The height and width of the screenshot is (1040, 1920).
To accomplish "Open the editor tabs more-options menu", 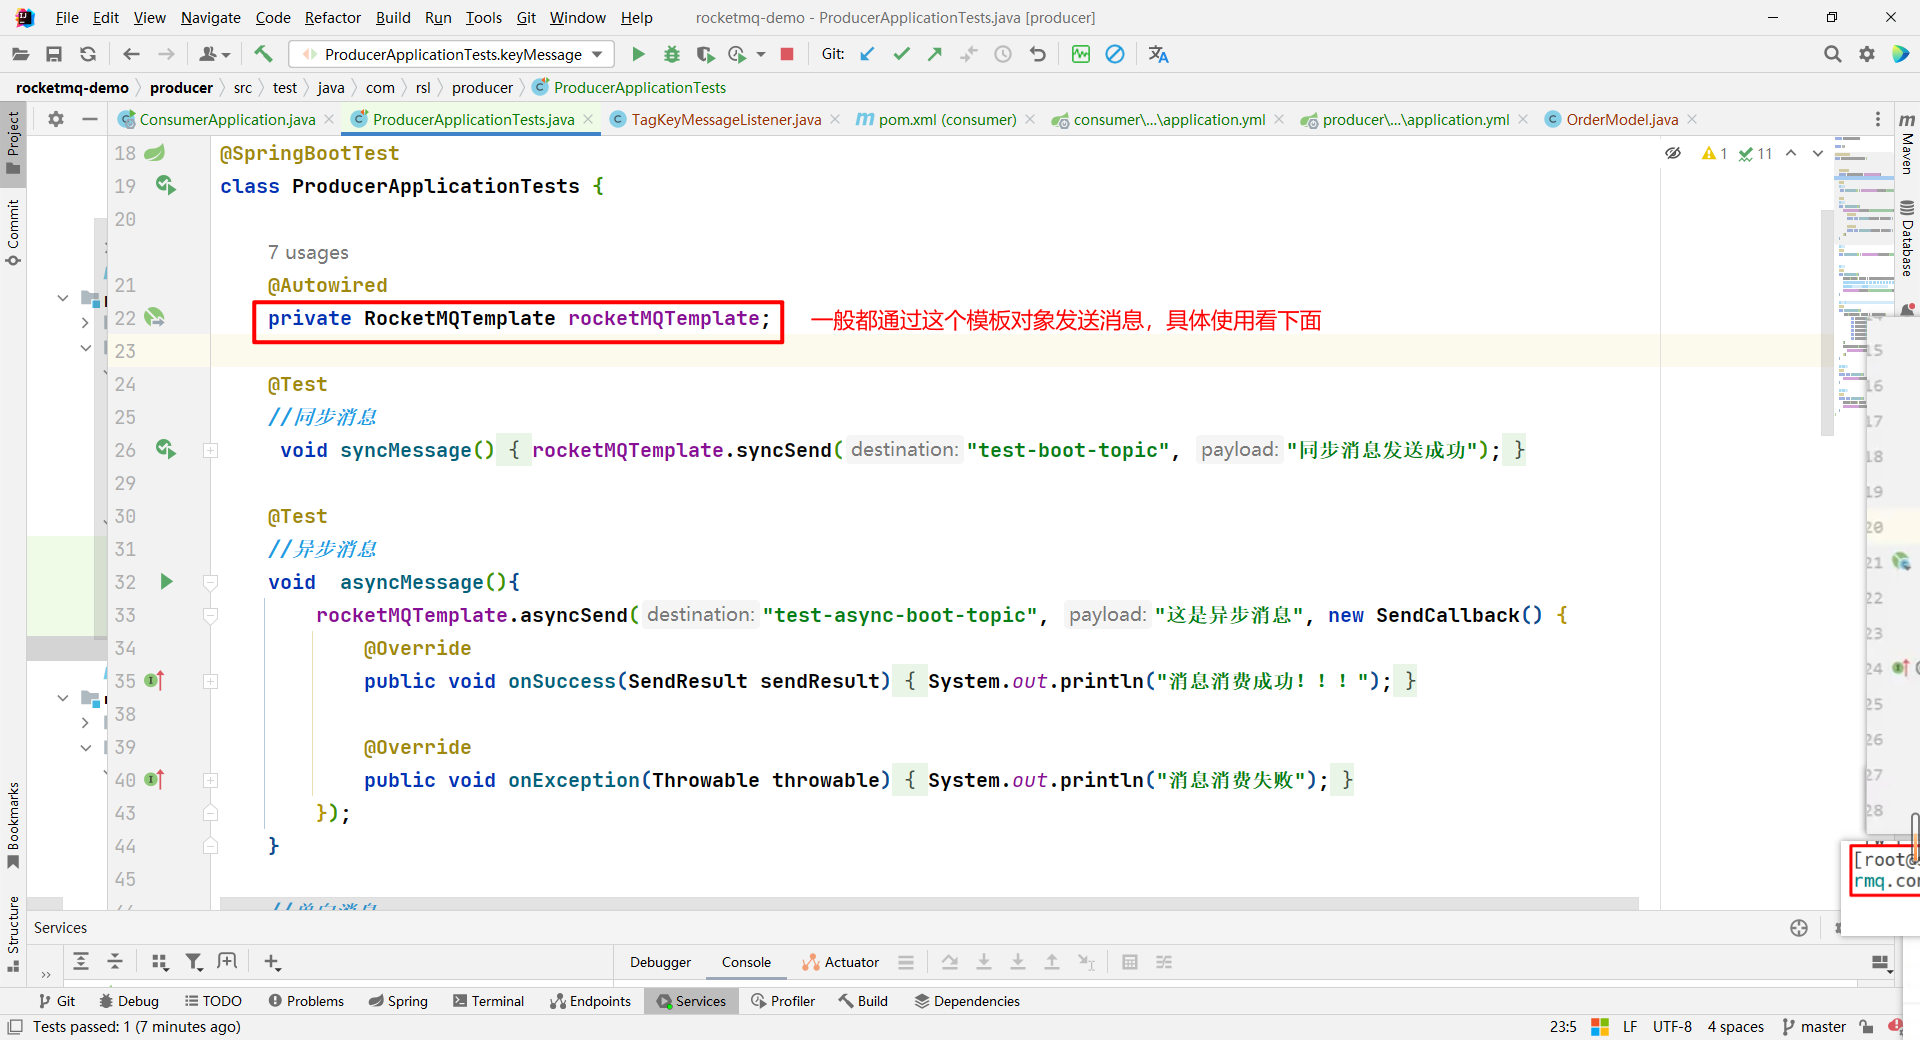I will 1878,119.
